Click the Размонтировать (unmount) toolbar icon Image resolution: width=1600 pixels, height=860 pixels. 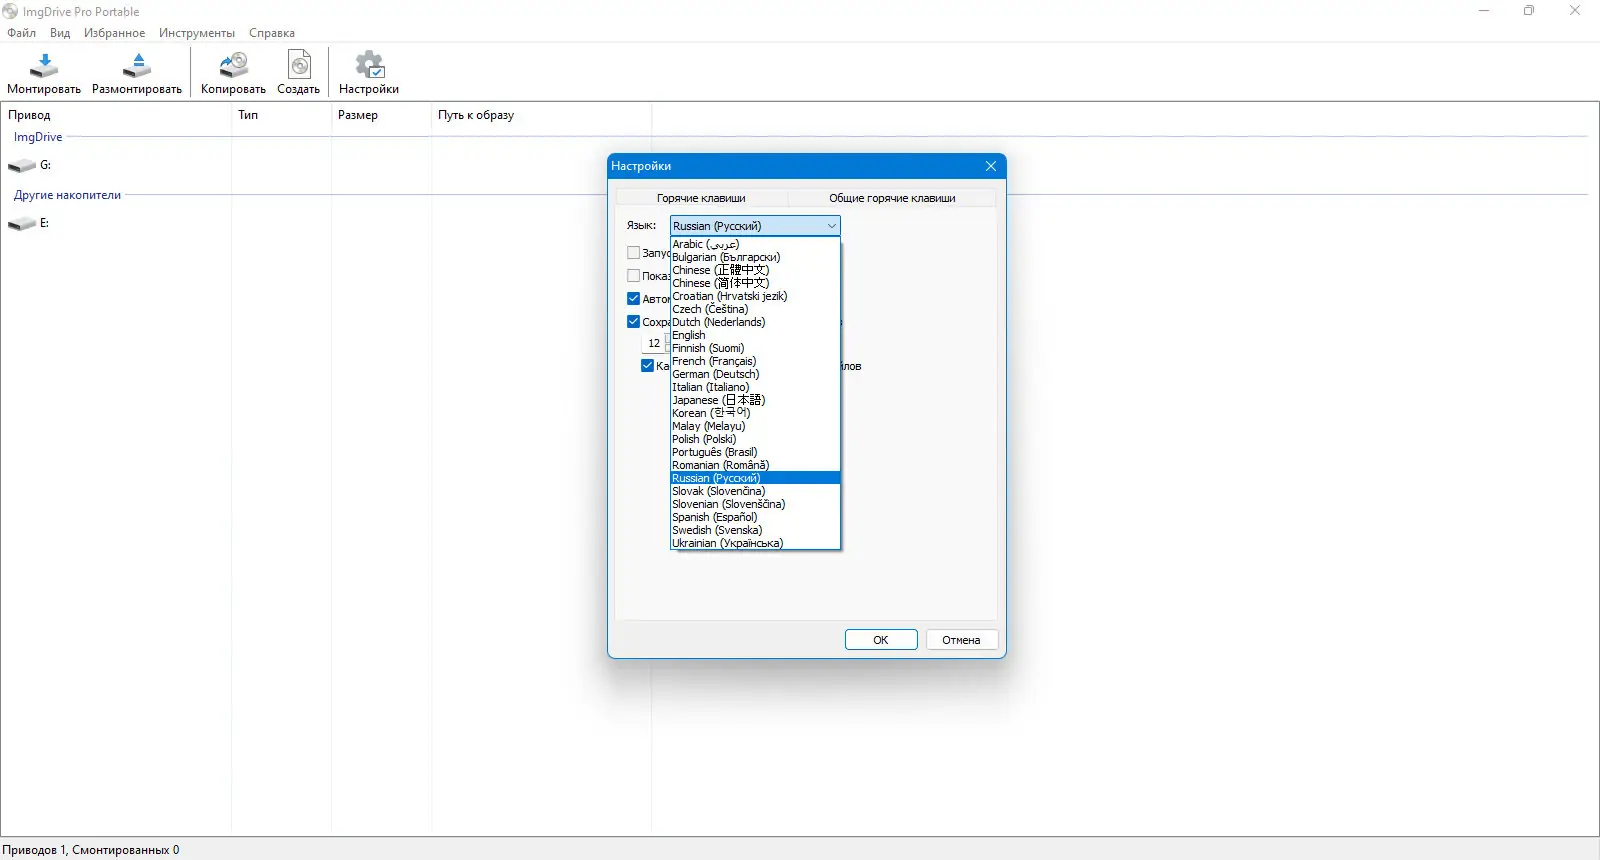coord(137,73)
